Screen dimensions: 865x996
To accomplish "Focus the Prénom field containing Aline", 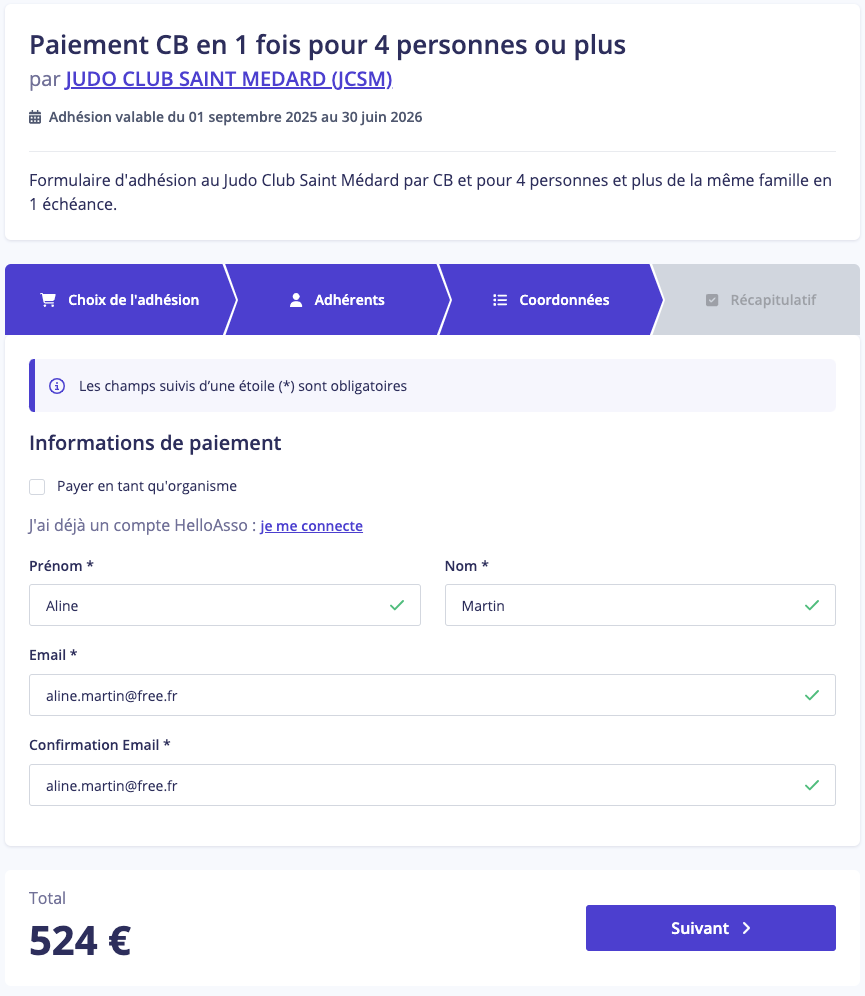I will click(x=225, y=605).
